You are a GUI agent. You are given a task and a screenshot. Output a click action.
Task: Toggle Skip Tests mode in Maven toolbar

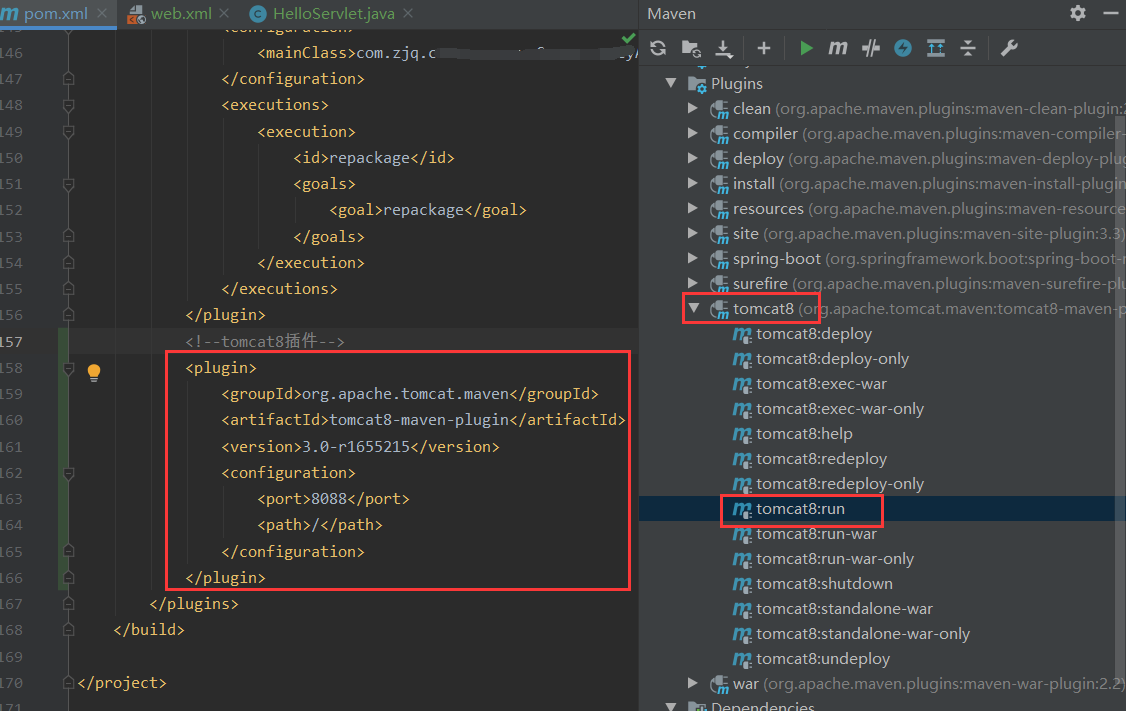click(871, 48)
